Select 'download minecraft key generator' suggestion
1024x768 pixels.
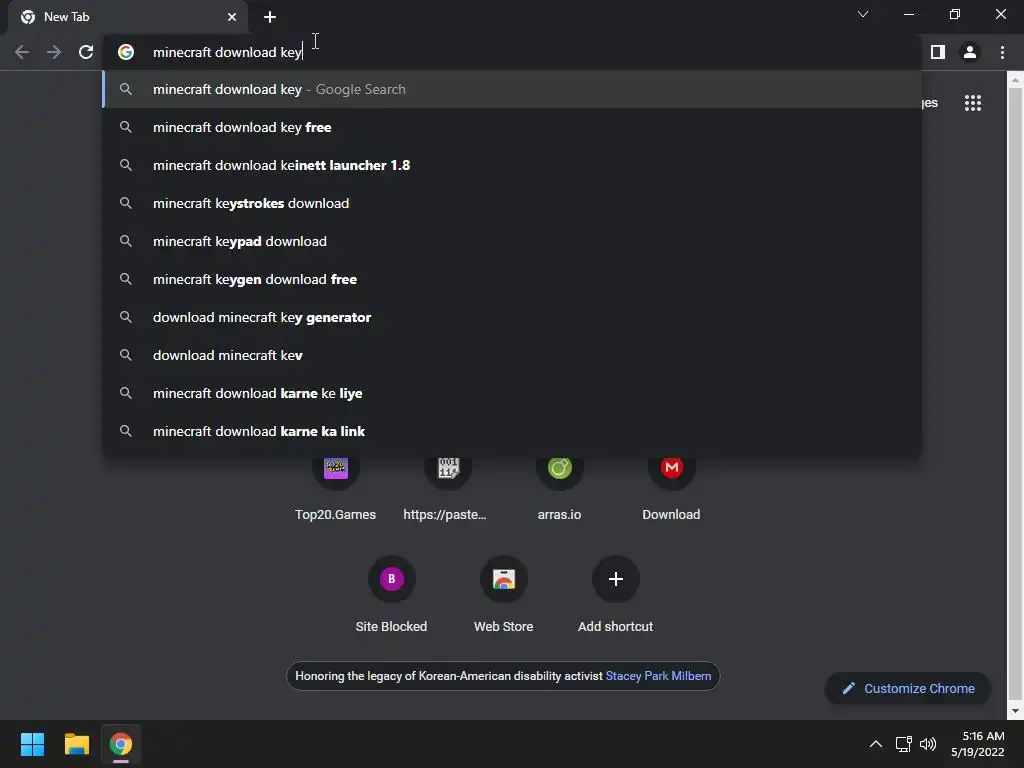[x=512, y=317]
